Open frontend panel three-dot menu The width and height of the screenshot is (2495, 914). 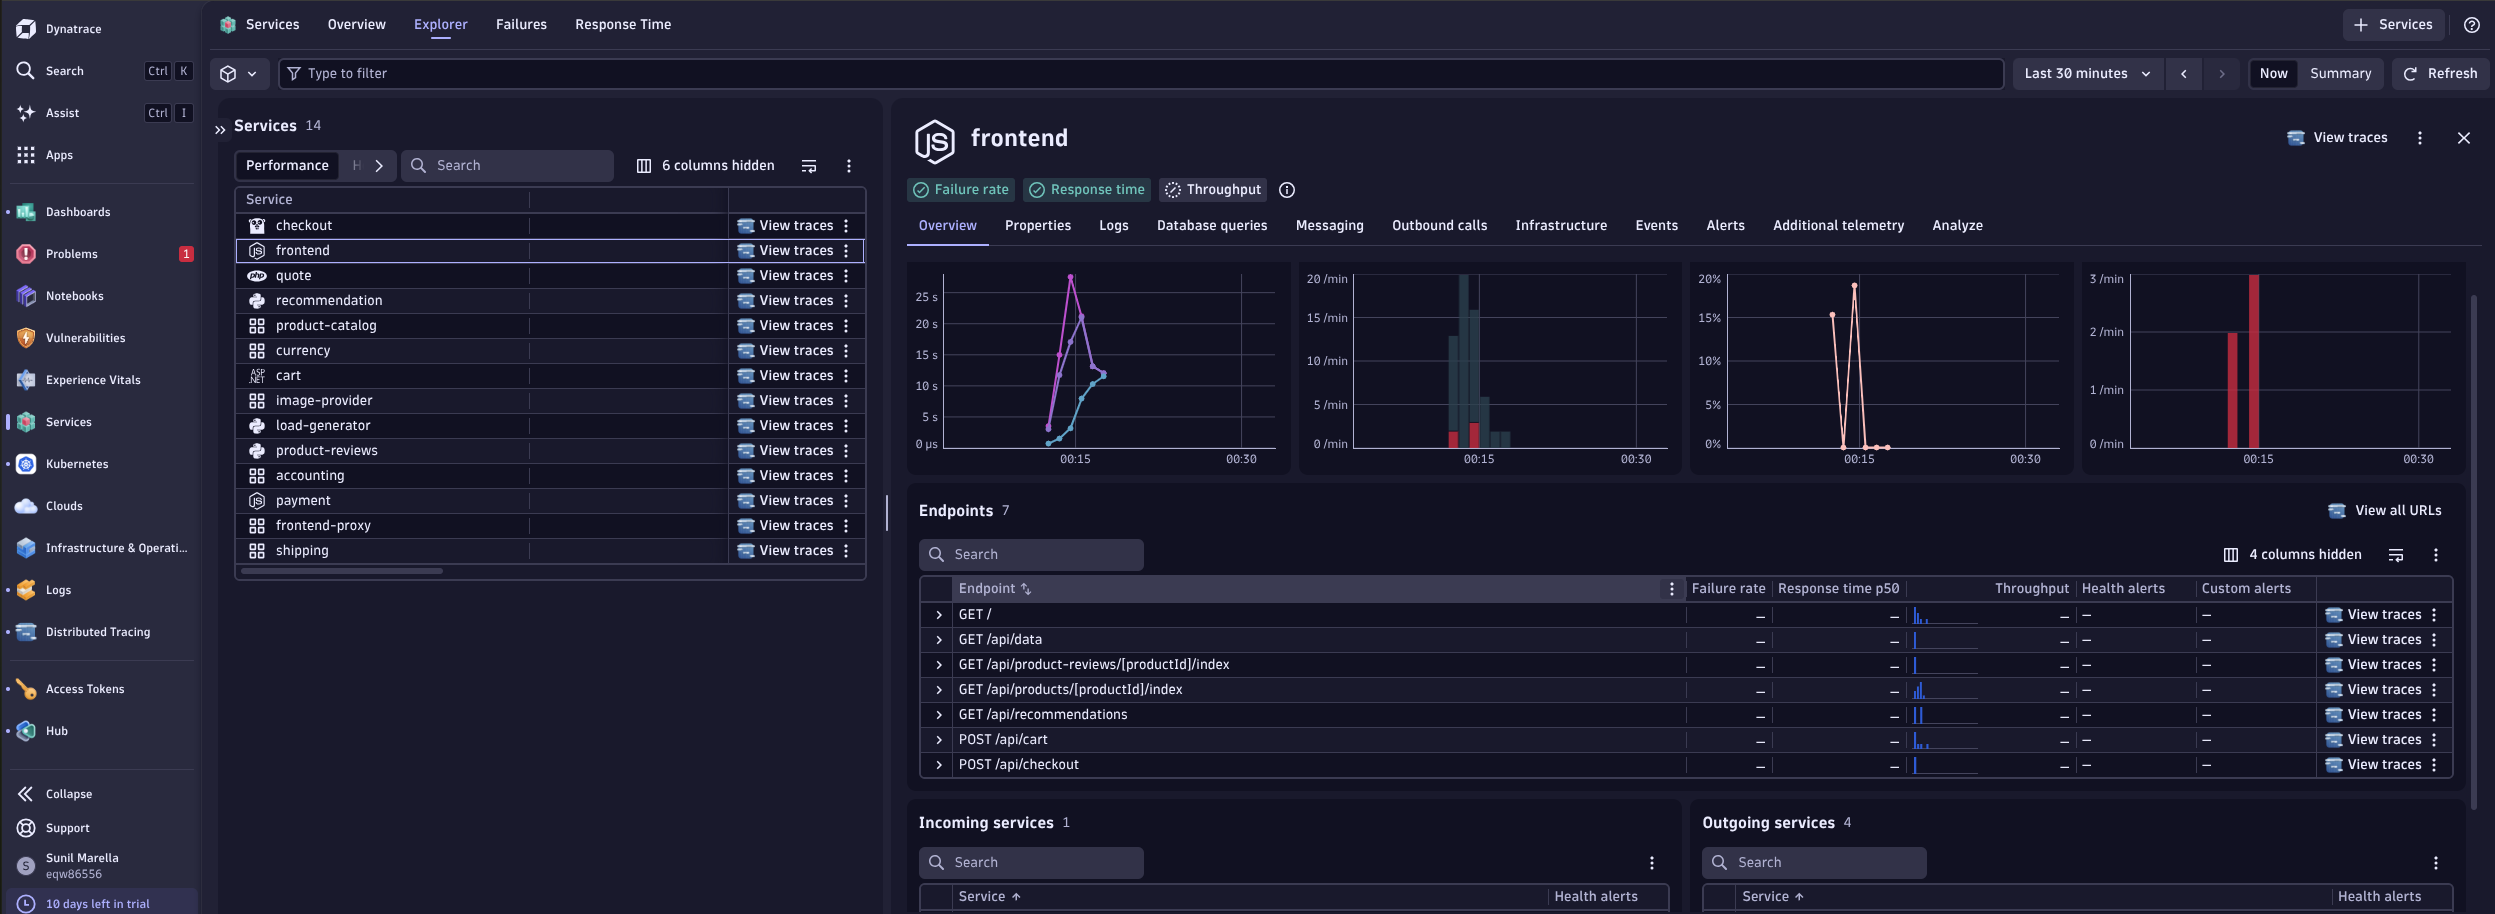[x=2420, y=138]
